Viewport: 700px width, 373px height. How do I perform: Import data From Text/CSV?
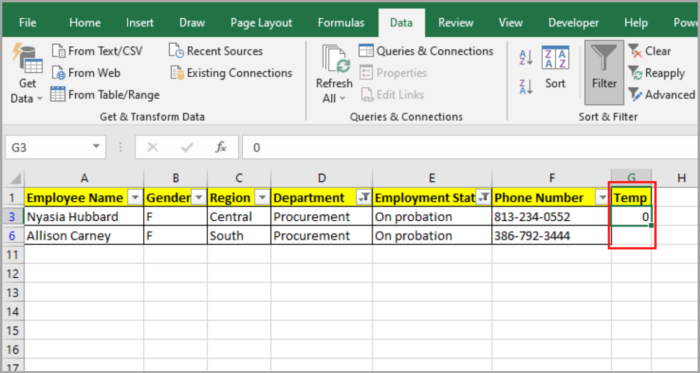pos(97,51)
